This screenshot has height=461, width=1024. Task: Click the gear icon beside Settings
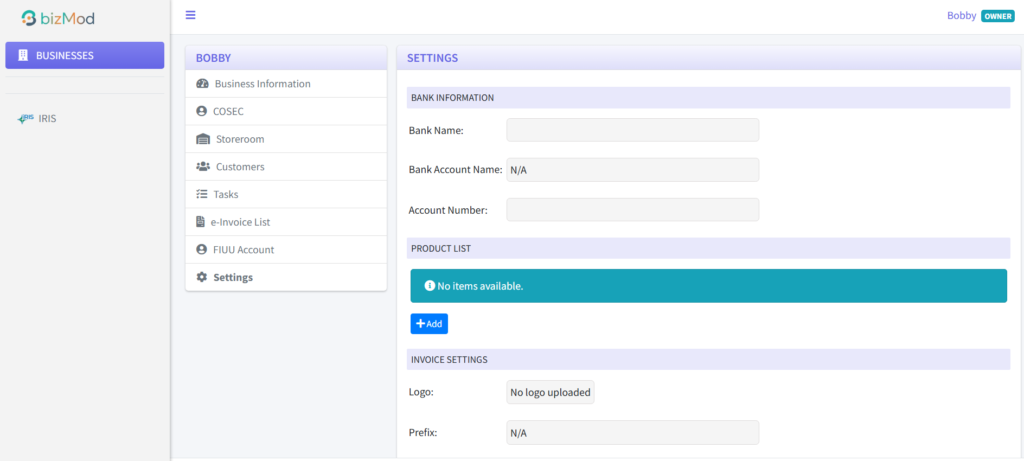pos(202,277)
